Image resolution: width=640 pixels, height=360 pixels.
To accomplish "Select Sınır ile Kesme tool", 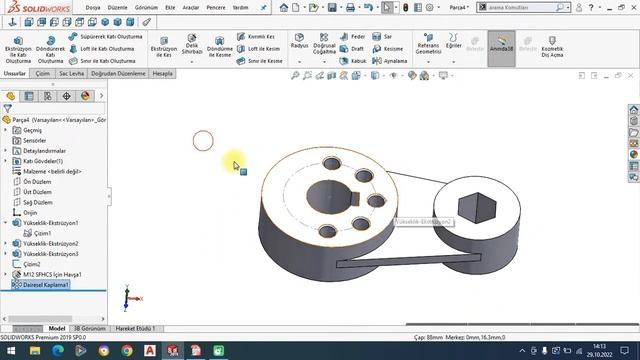I will point(260,61).
